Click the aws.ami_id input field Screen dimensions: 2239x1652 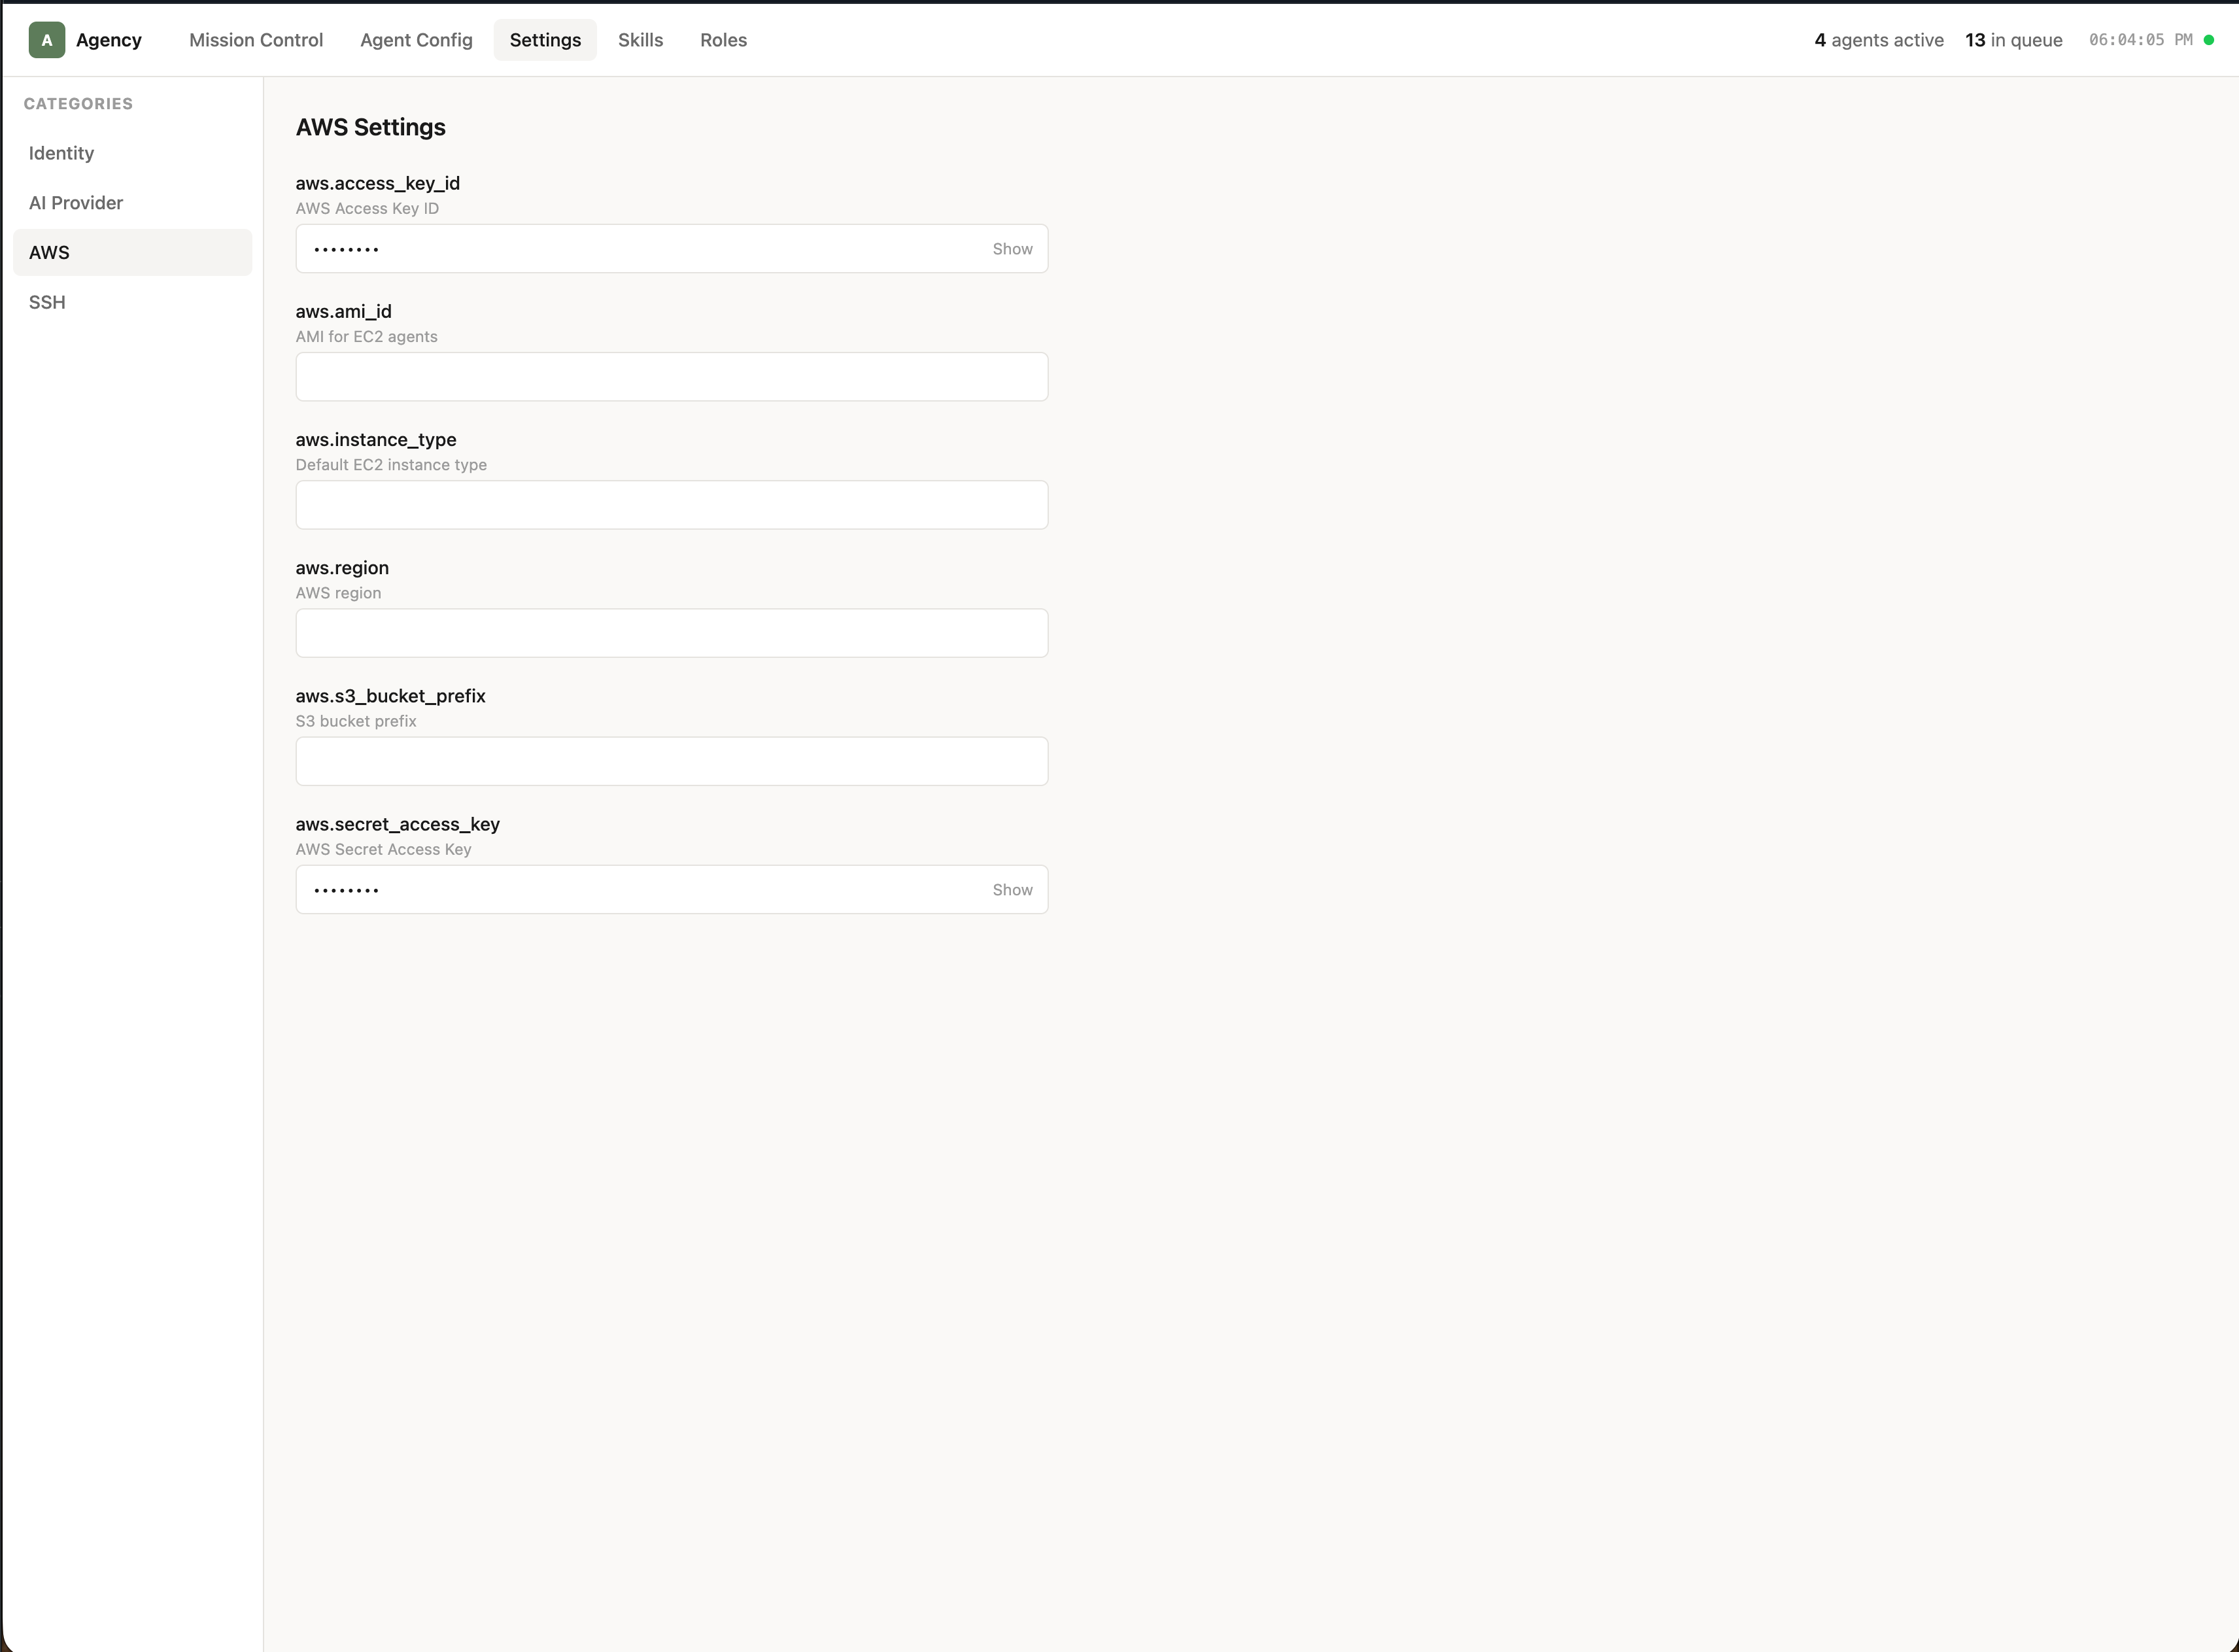(671, 377)
